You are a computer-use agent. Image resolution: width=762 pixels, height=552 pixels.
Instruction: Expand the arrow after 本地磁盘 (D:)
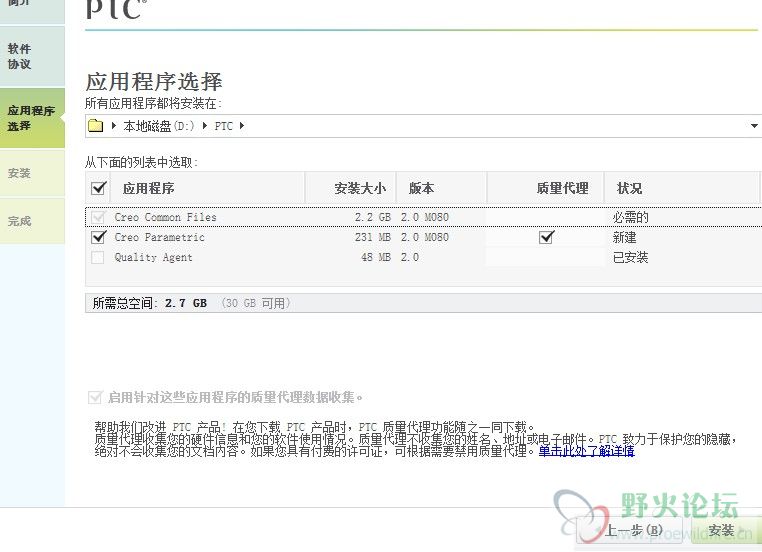tap(205, 126)
